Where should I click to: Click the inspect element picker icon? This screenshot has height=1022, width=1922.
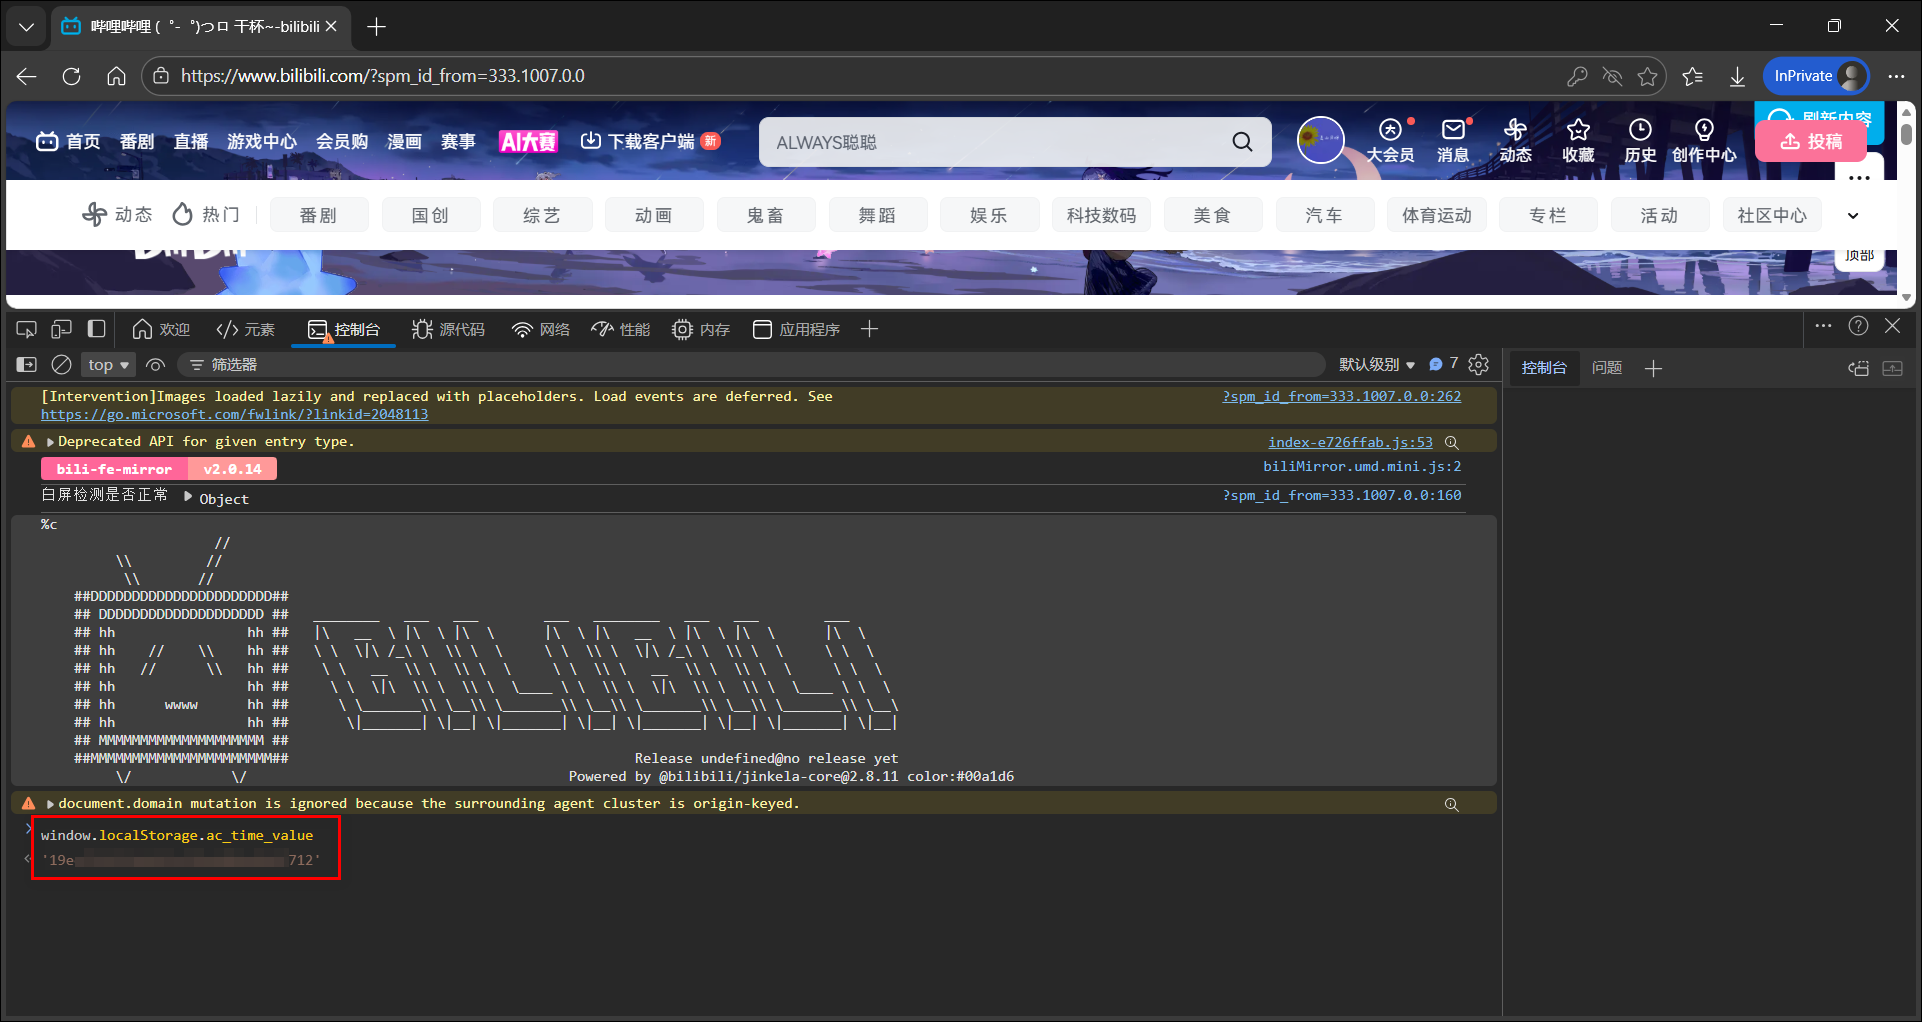[x=27, y=329]
